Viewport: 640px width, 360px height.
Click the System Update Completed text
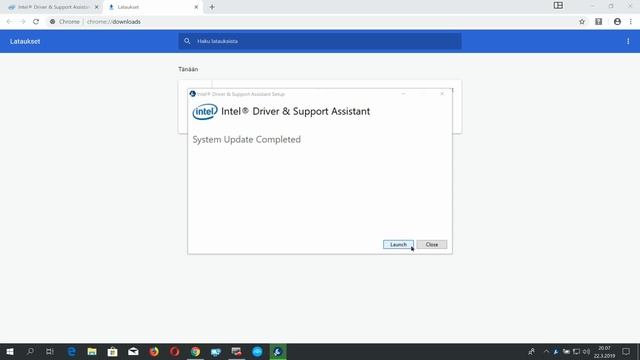coord(247,140)
